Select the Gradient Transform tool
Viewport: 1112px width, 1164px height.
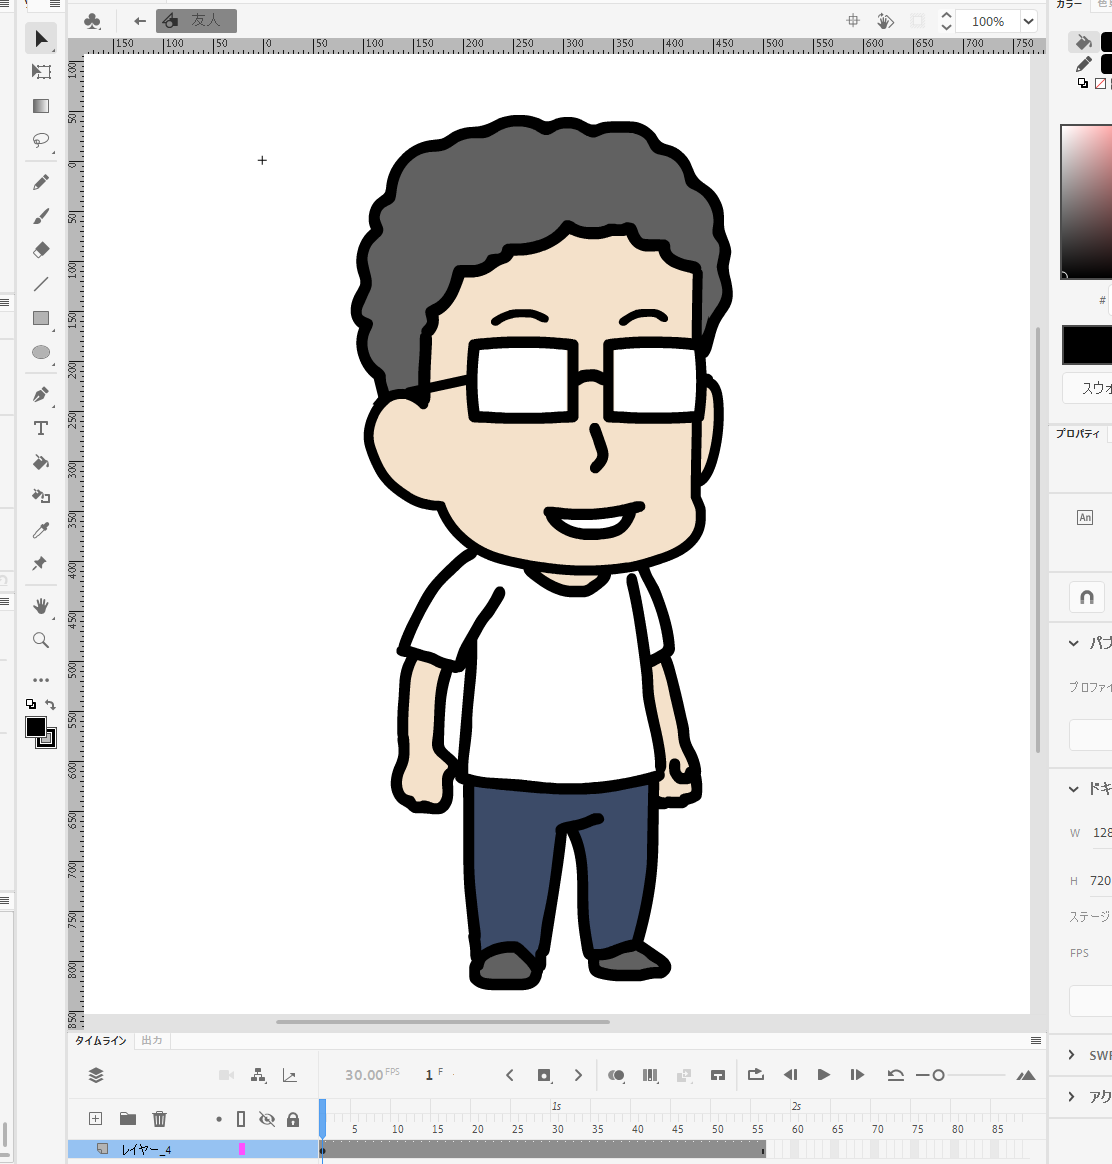click(x=41, y=106)
